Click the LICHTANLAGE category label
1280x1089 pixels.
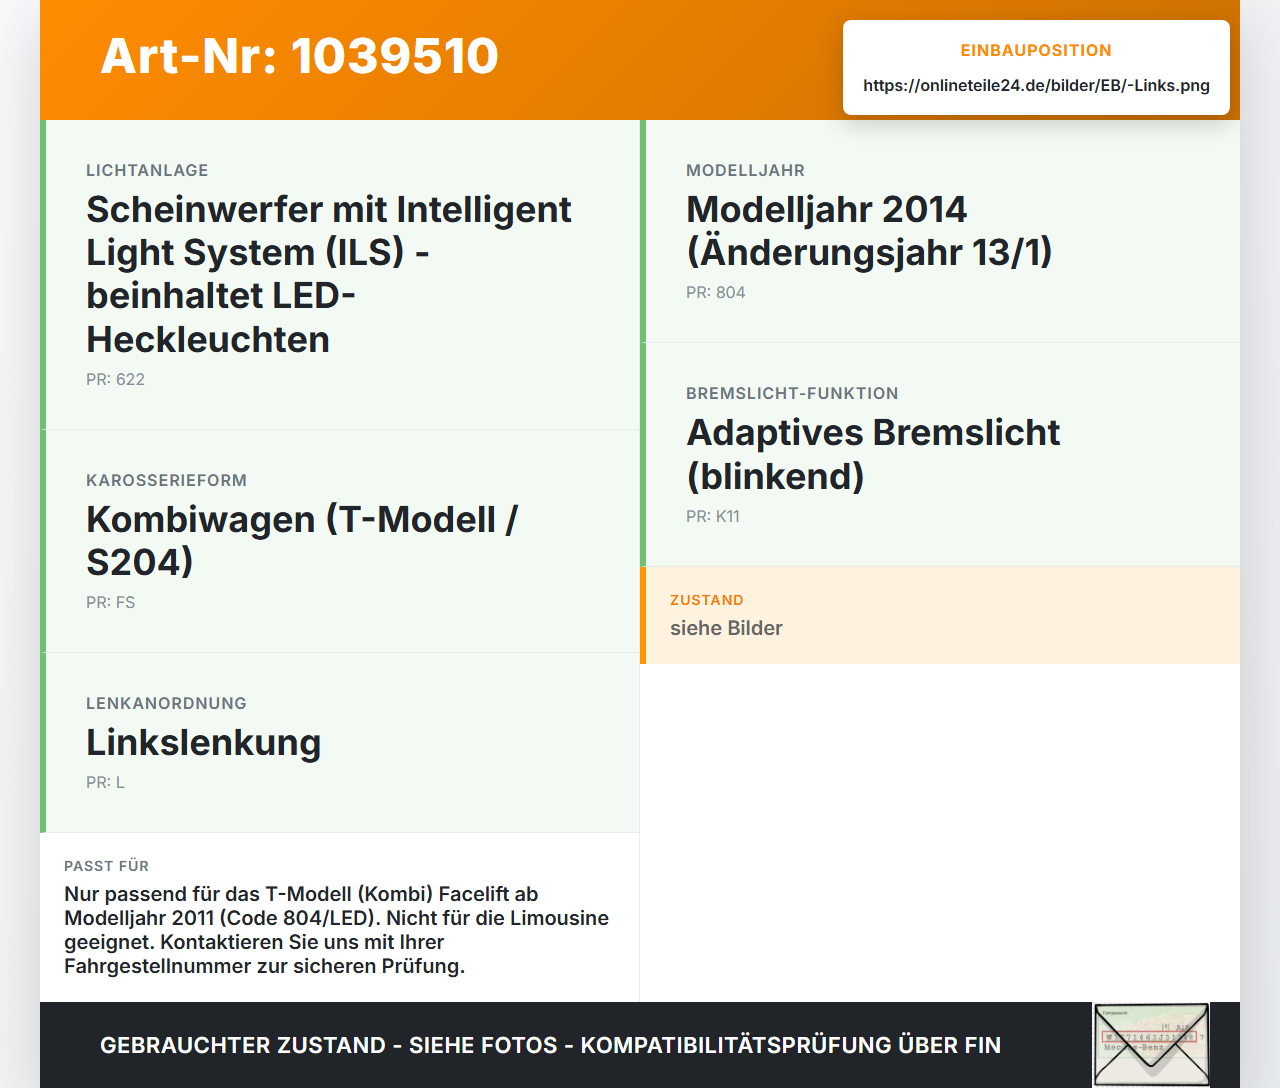click(x=147, y=170)
